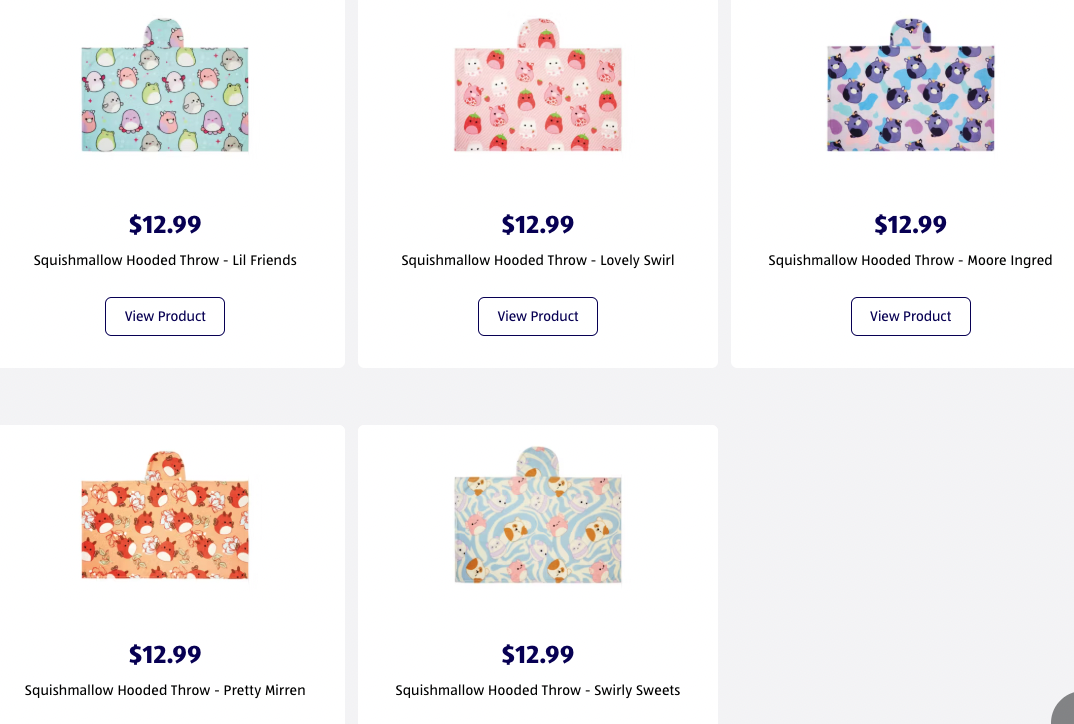Click the $12.99 price of Pretty Mirren
The width and height of the screenshot is (1074, 724).
point(165,654)
